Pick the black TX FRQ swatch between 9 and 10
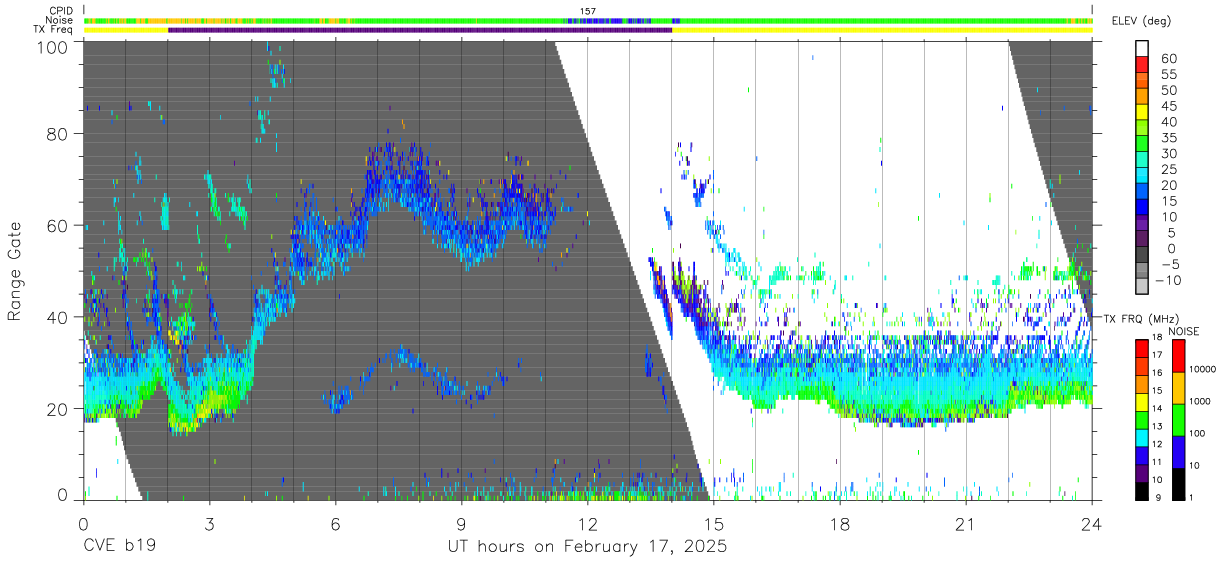The image size is (1228, 567). [x=1142, y=492]
